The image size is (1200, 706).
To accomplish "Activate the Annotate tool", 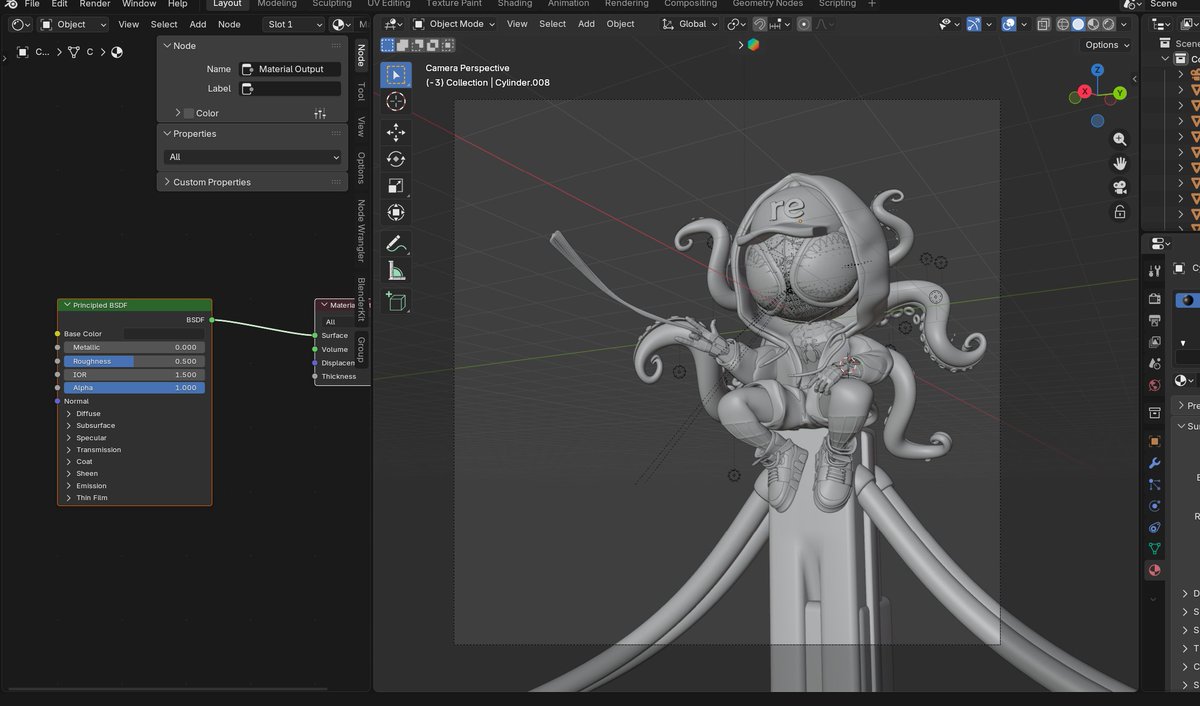I will coord(396,243).
